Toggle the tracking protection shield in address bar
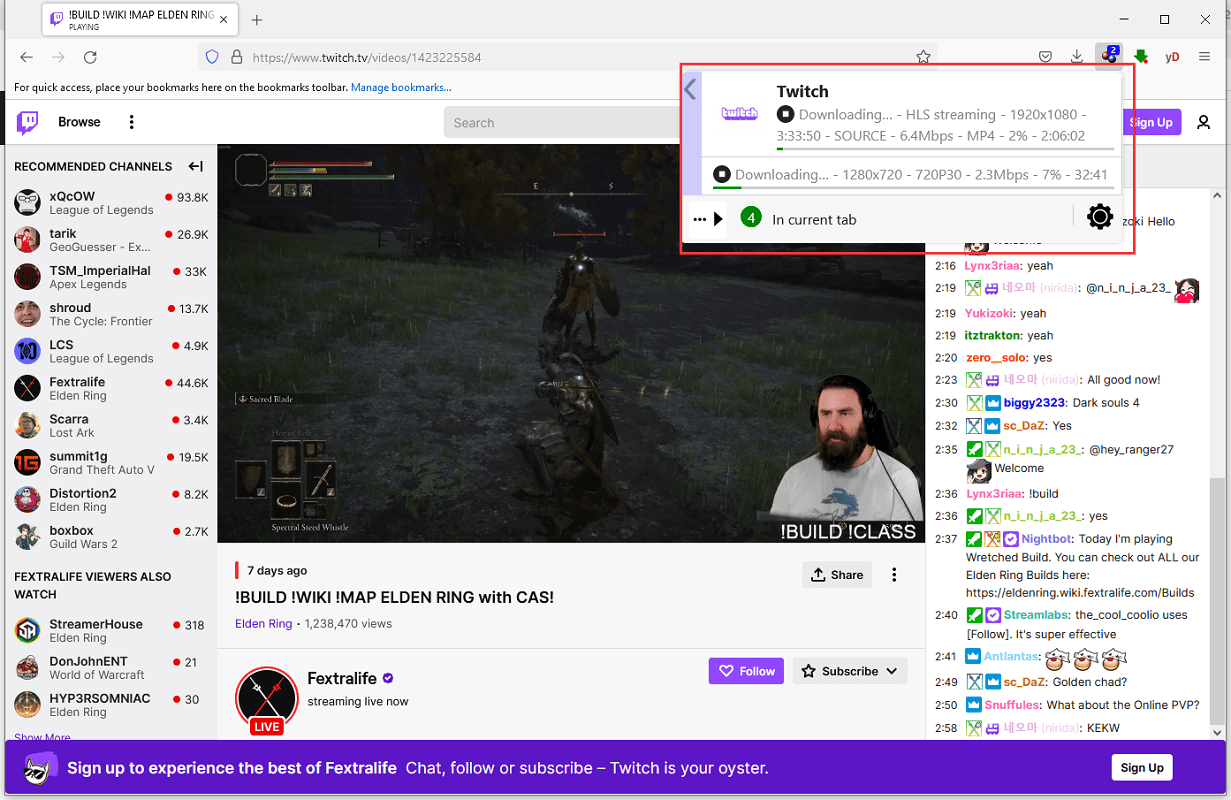1231x800 pixels. tap(211, 57)
